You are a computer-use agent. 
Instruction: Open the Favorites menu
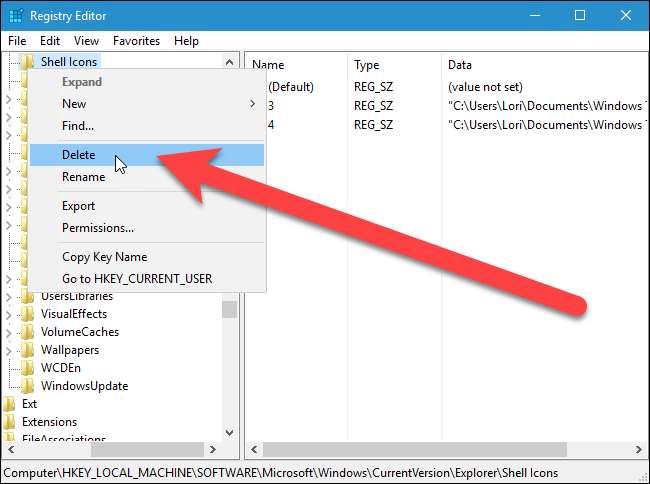[136, 41]
